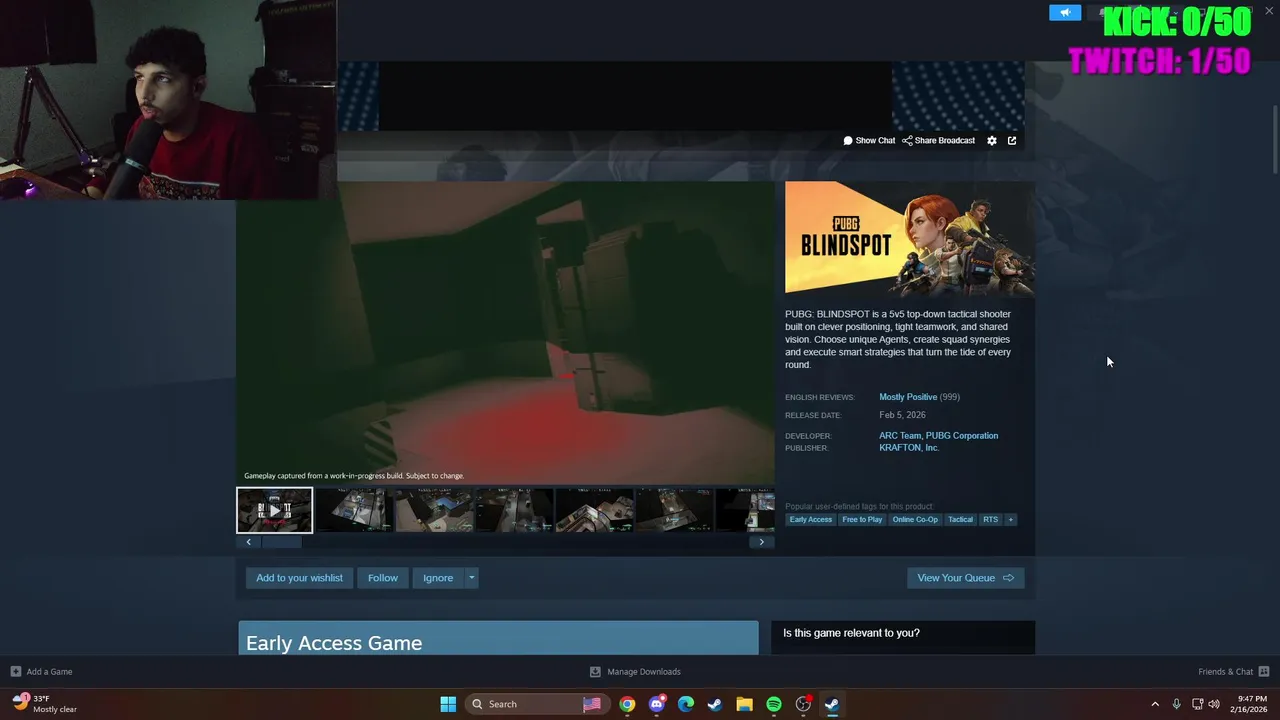Select the fifth screenshot thumbnail
The height and width of the screenshot is (720, 1280).
pos(594,510)
